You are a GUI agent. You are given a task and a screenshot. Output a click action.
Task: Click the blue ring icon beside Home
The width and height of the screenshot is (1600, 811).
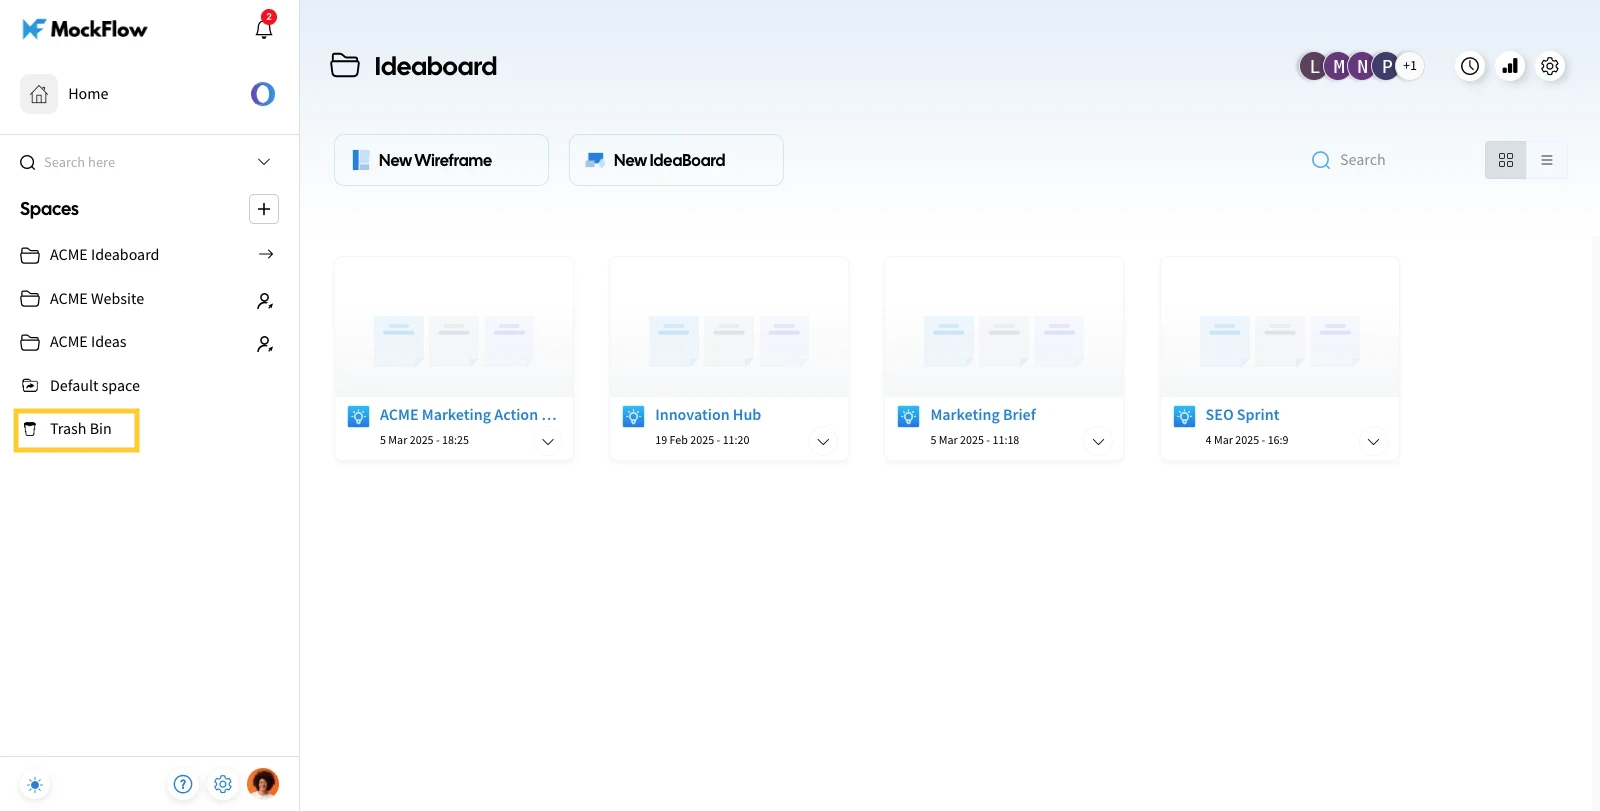point(263,94)
